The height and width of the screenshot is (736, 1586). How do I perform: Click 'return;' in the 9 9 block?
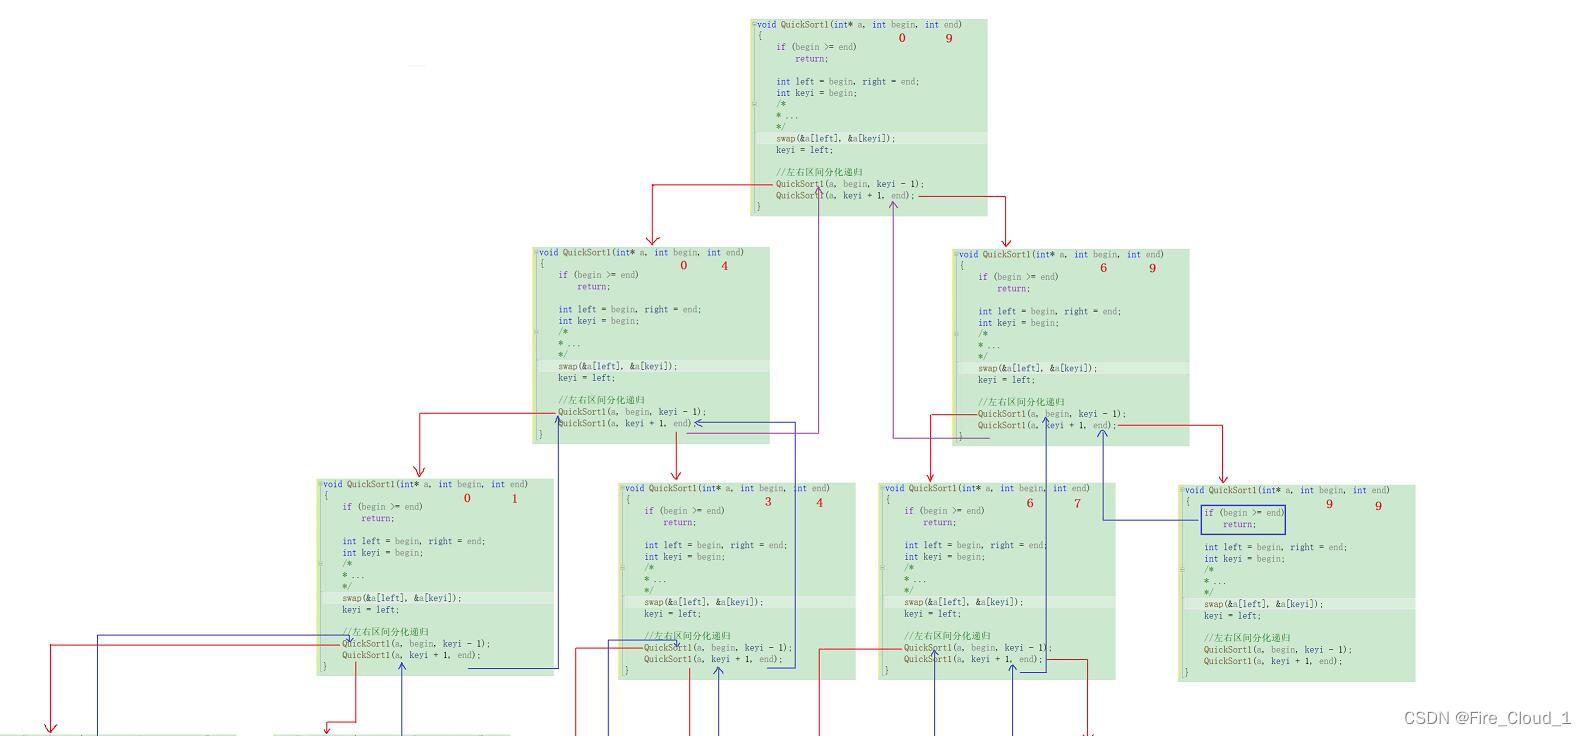[x=1239, y=525]
